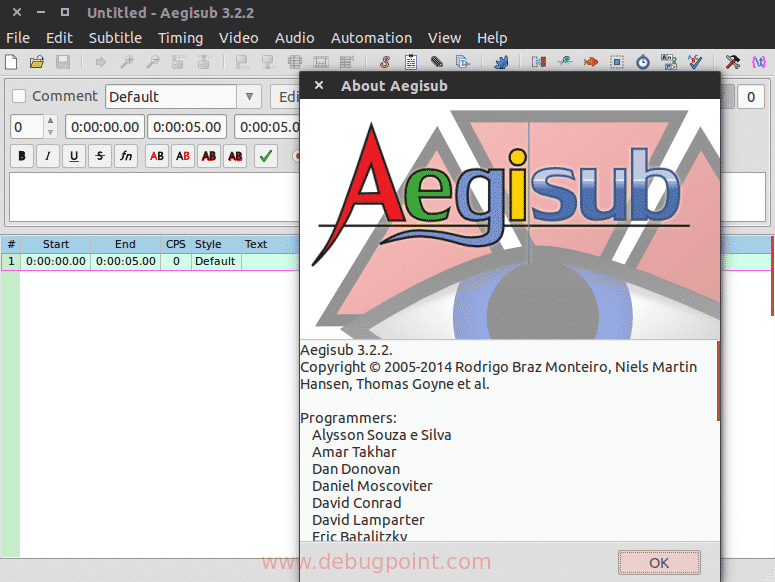Viewport: 775px width, 582px height.
Task: Click the Default style cell in row 1
Action: pos(215,261)
